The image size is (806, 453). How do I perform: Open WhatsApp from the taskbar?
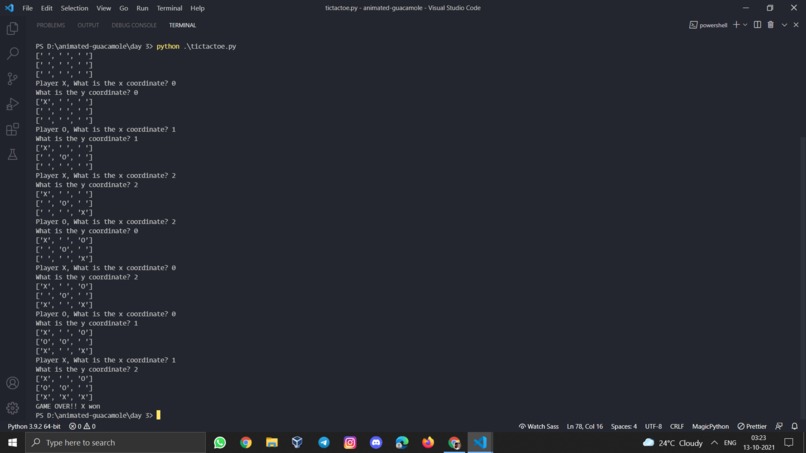[219, 442]
